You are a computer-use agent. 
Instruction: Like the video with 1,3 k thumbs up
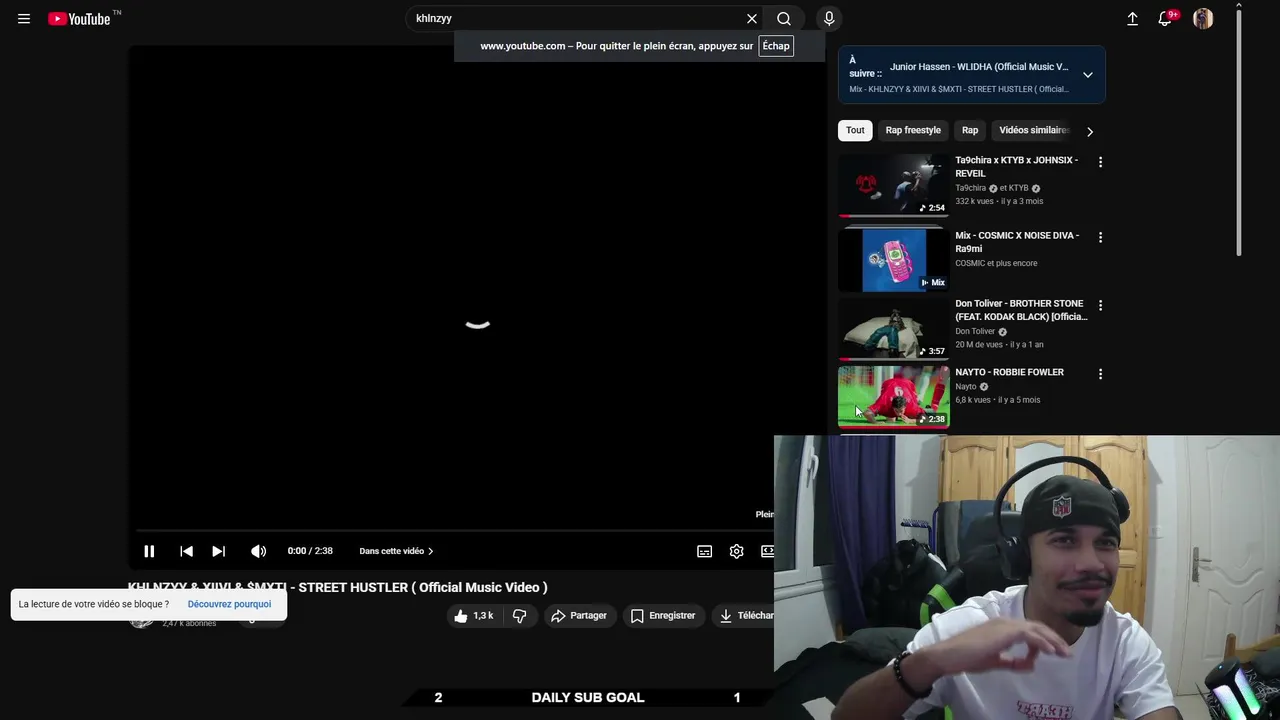(x=474, y=616)
